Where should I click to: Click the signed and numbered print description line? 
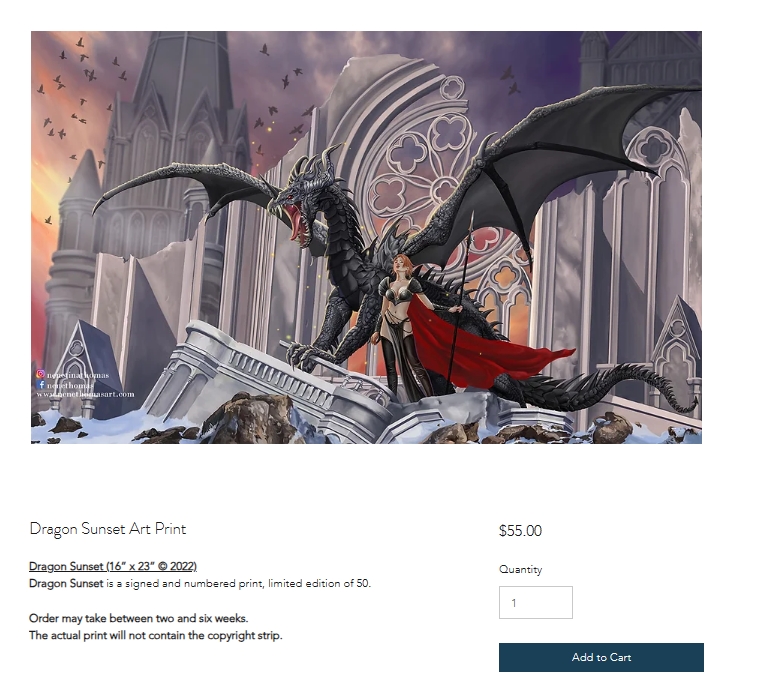click(x=200, y=583)
